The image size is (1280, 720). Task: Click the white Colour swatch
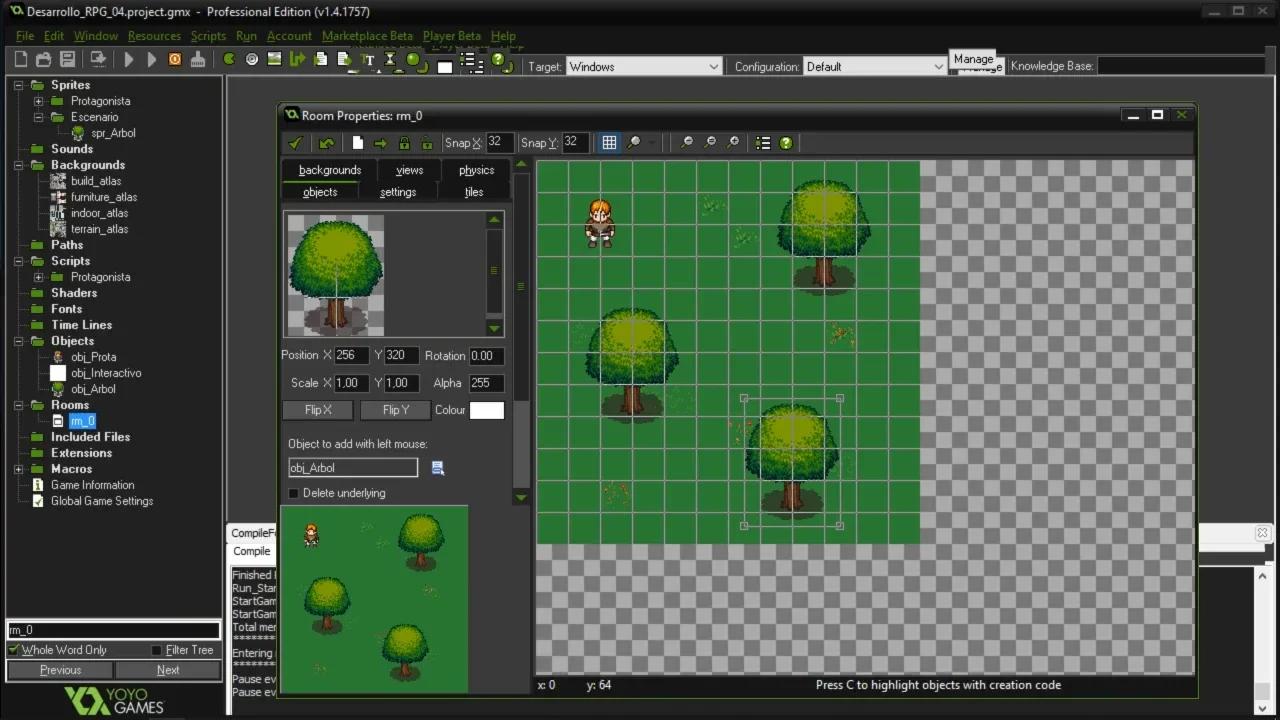(487, 410)
